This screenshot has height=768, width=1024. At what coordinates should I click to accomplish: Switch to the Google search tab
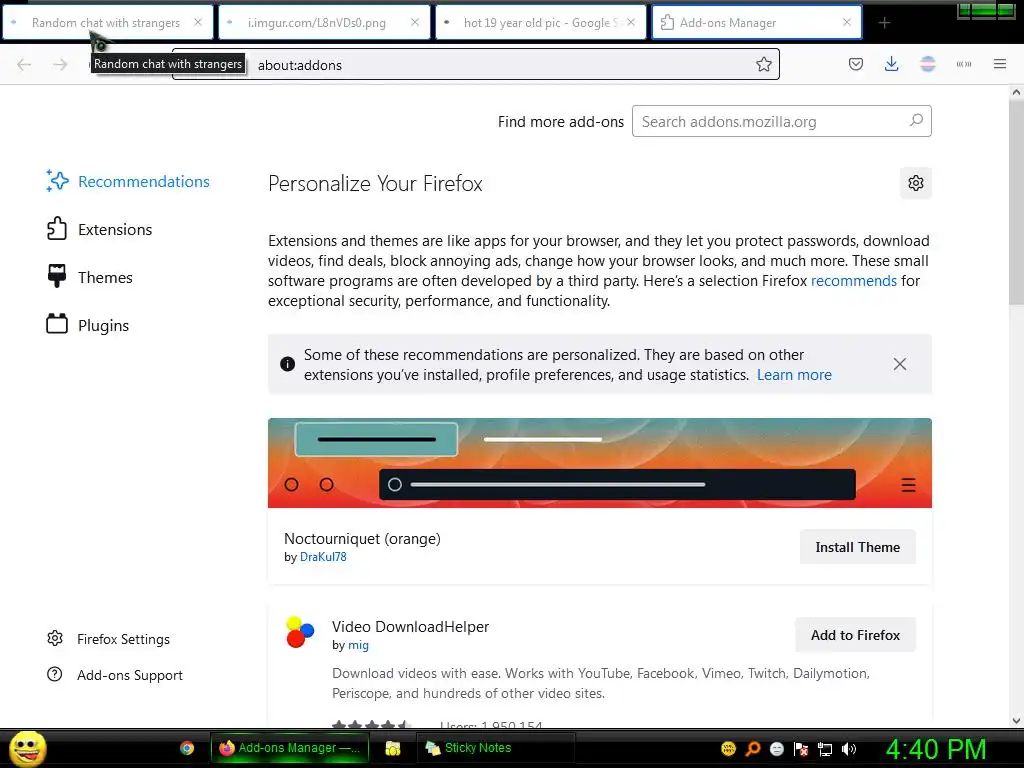pos(540,22)
